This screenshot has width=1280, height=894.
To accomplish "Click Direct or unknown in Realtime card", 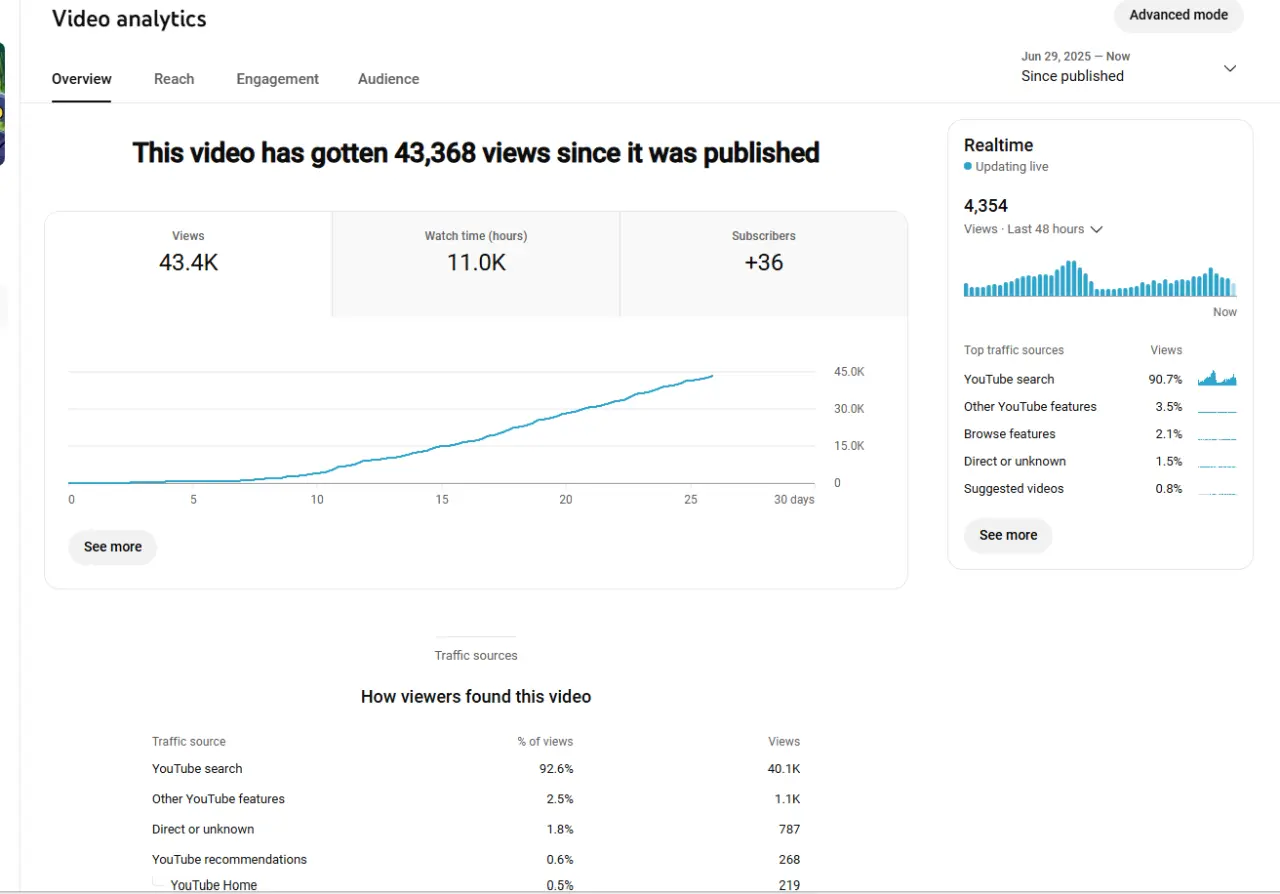I will click(1015, 461).
